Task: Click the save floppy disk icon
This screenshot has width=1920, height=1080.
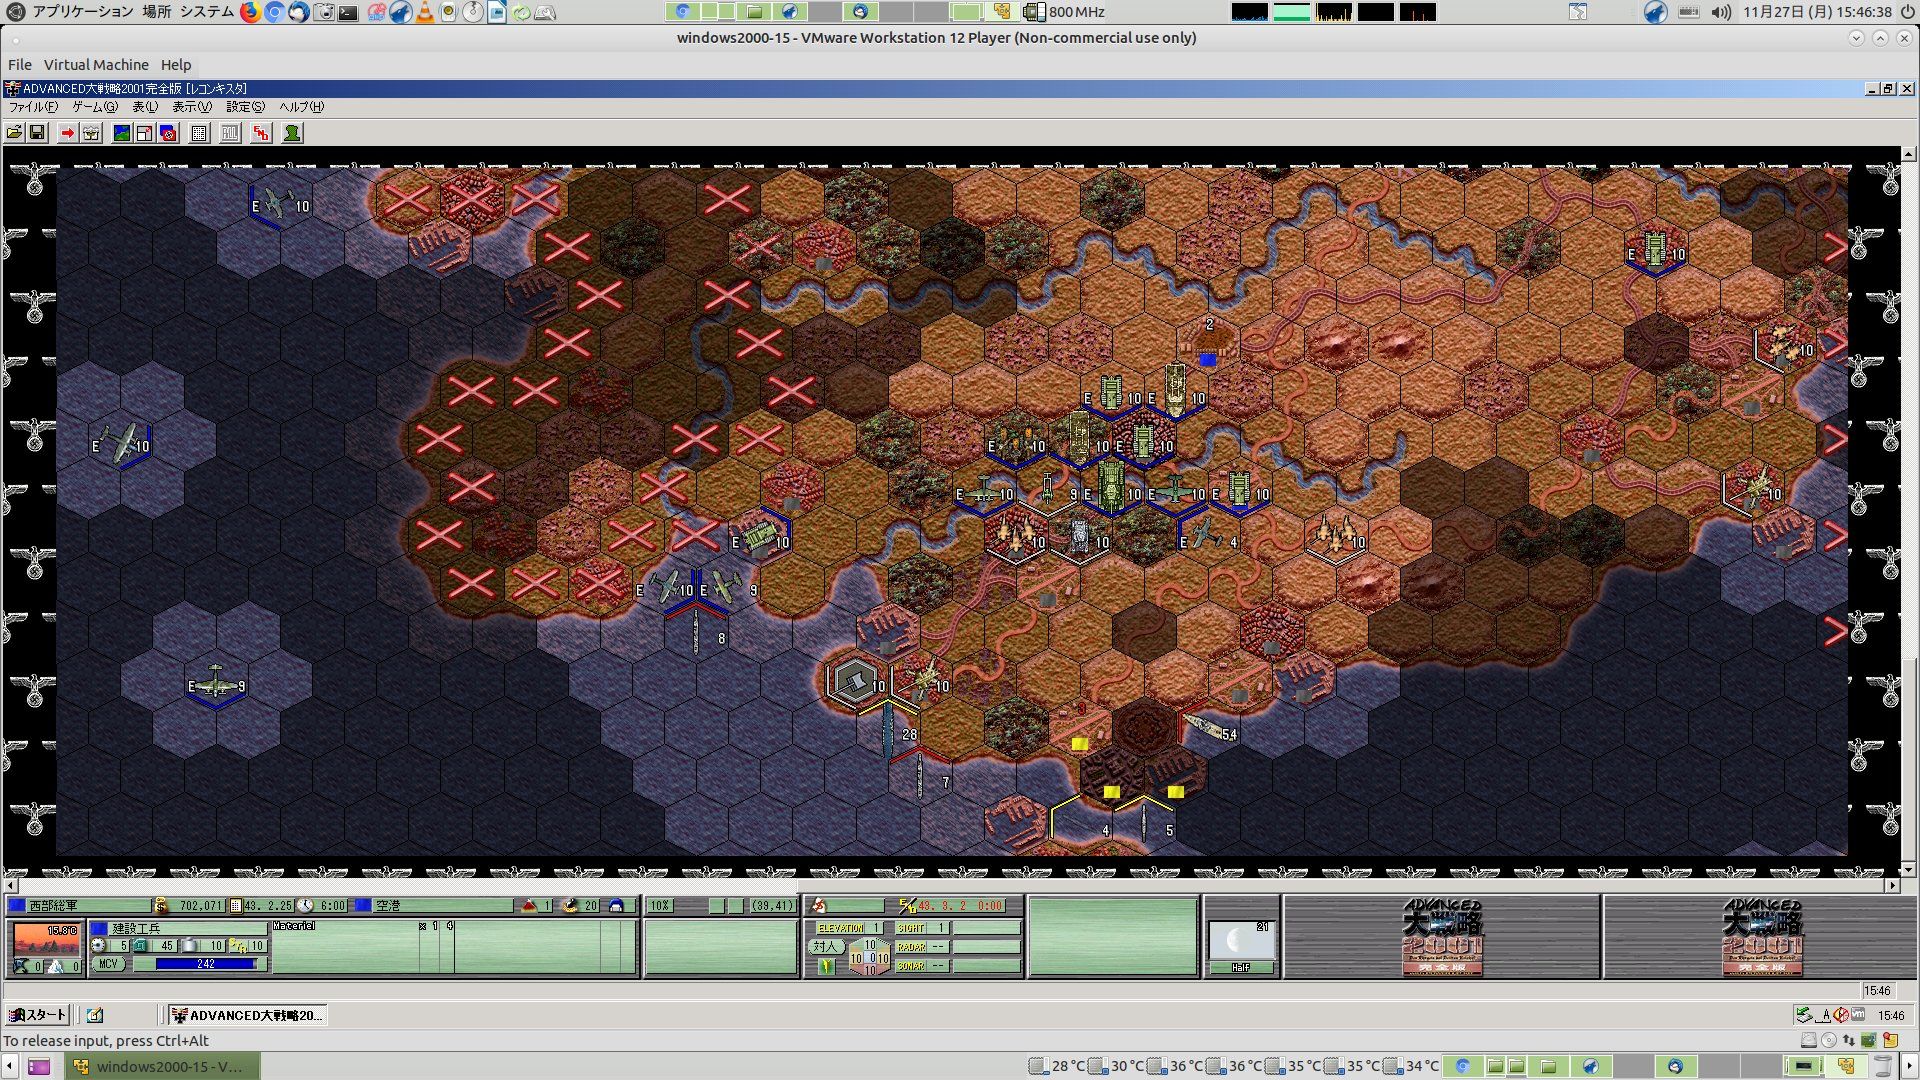Action: tap(37, 133)
